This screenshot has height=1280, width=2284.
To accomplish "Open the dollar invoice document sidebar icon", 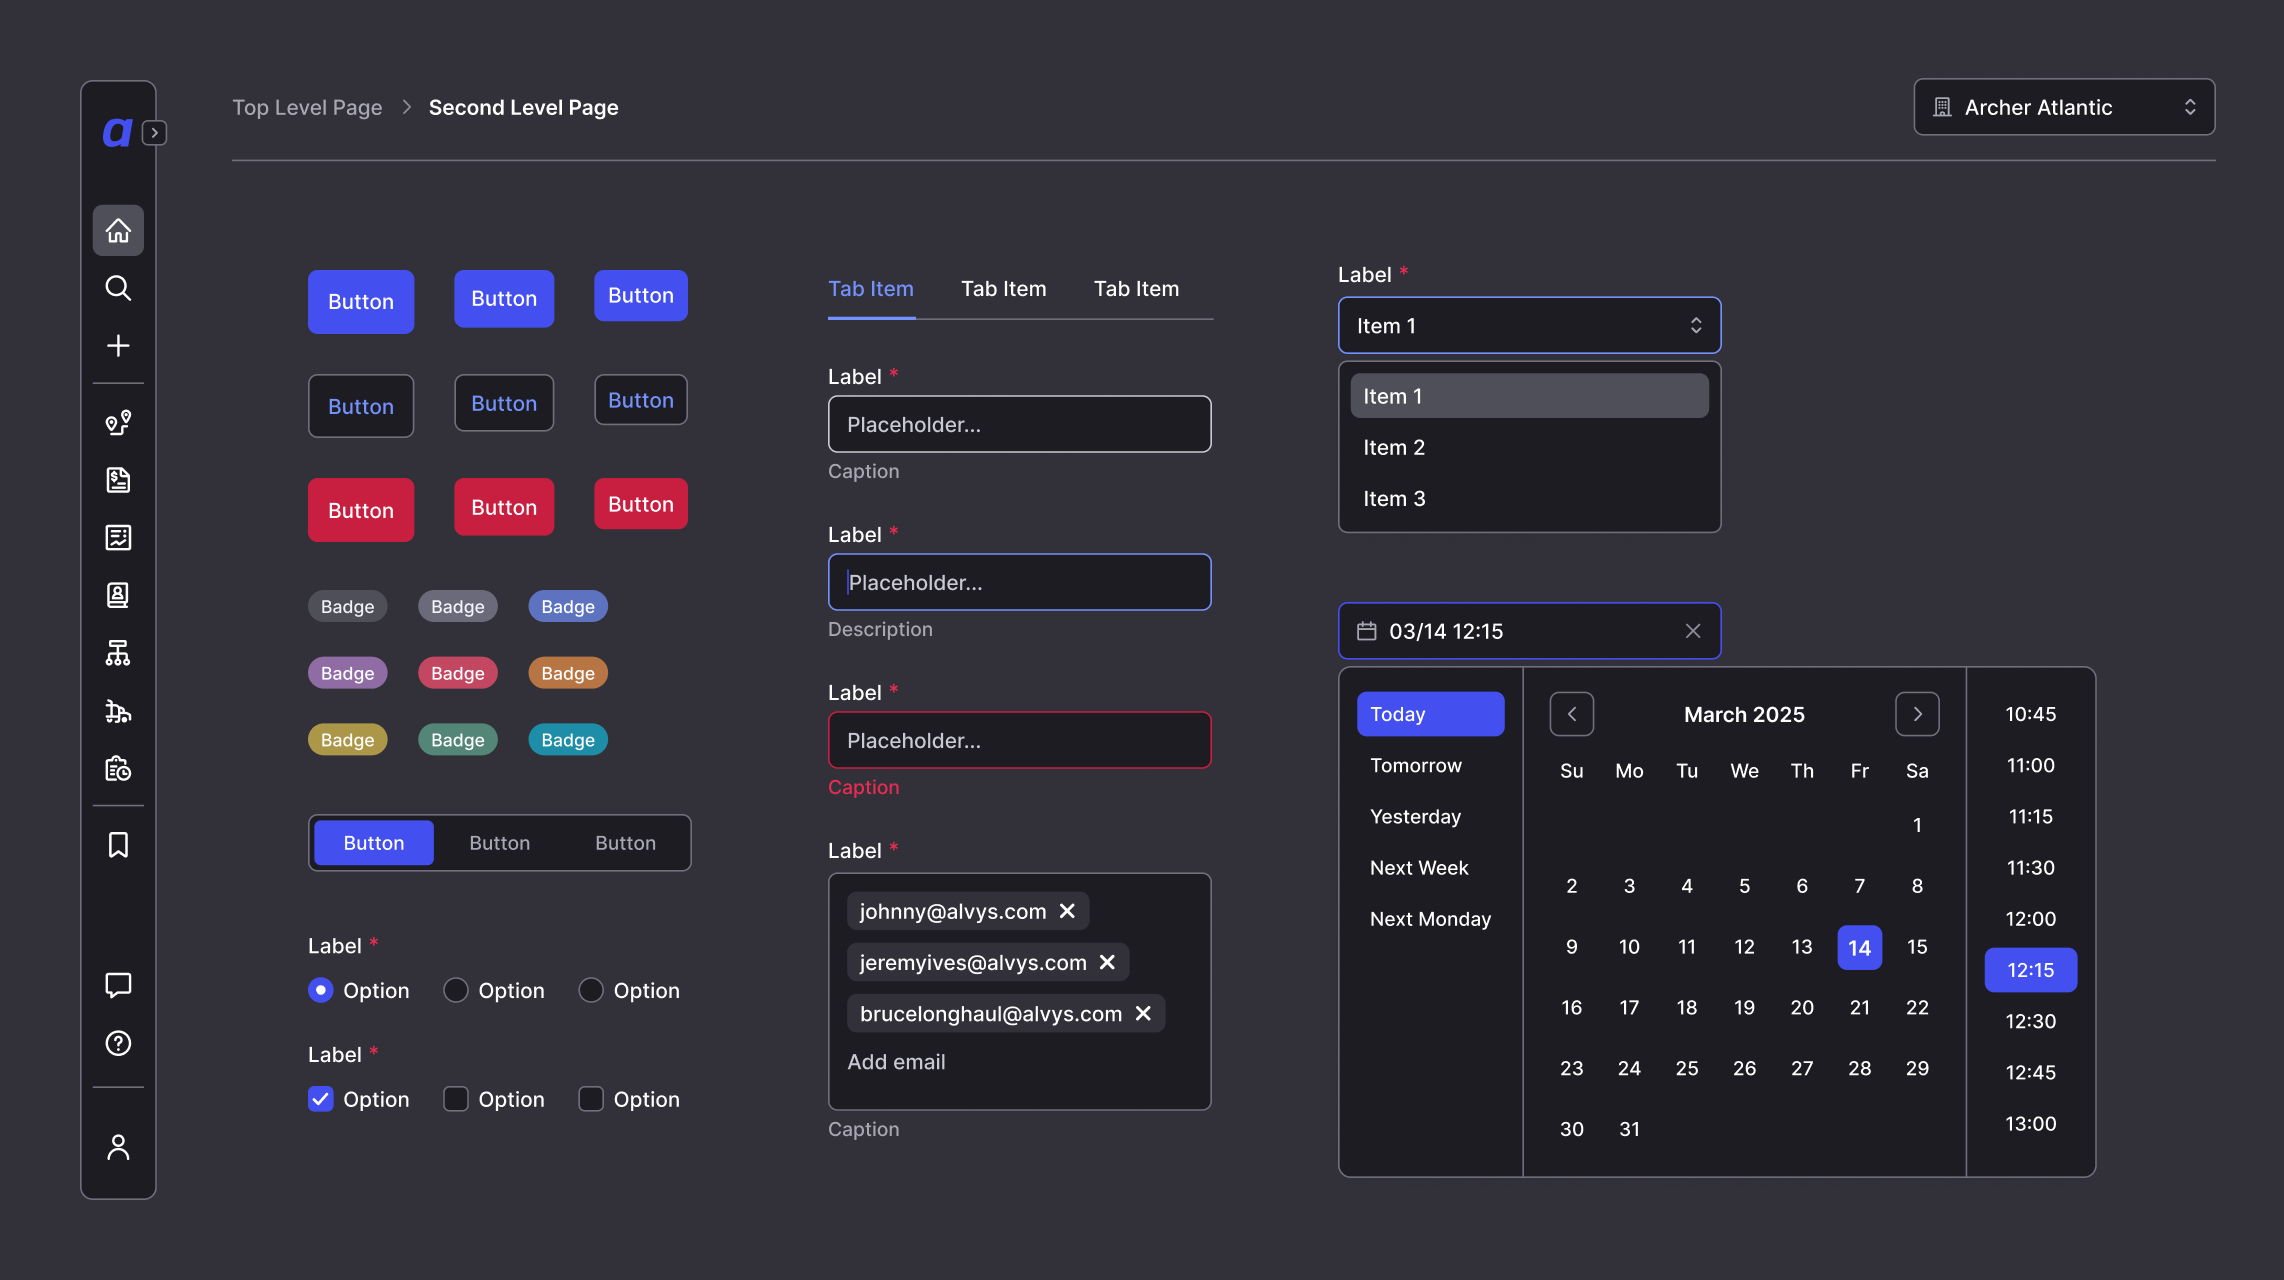I will click(118, 480).
